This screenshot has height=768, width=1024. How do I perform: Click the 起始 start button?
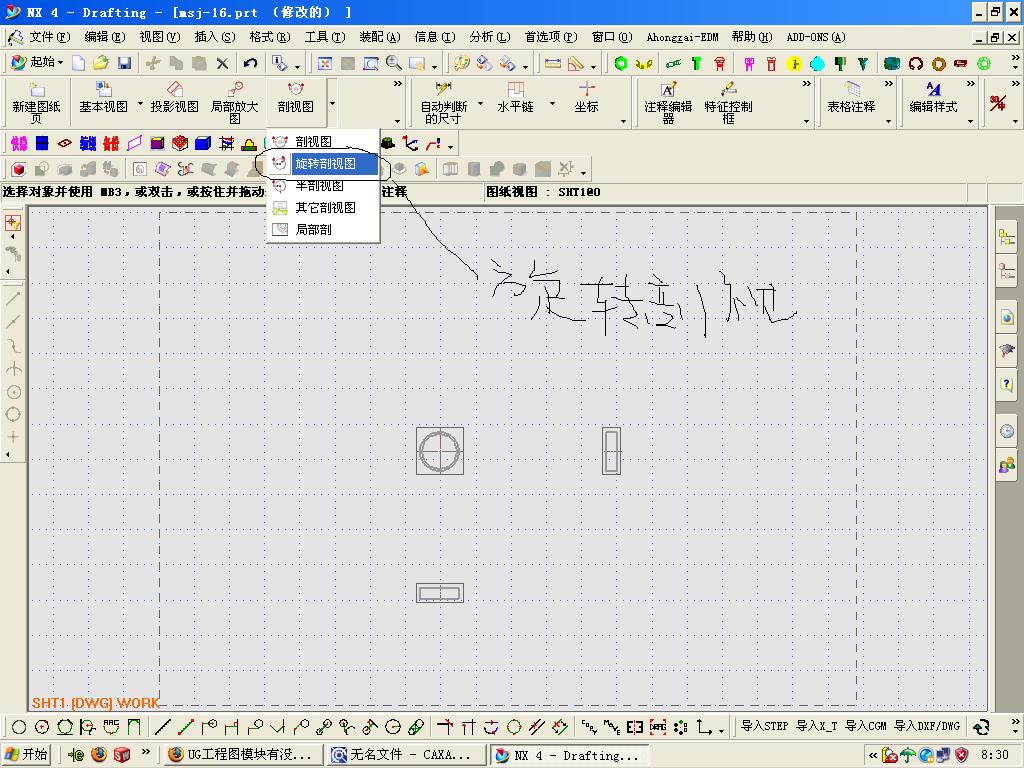[37, 63]
